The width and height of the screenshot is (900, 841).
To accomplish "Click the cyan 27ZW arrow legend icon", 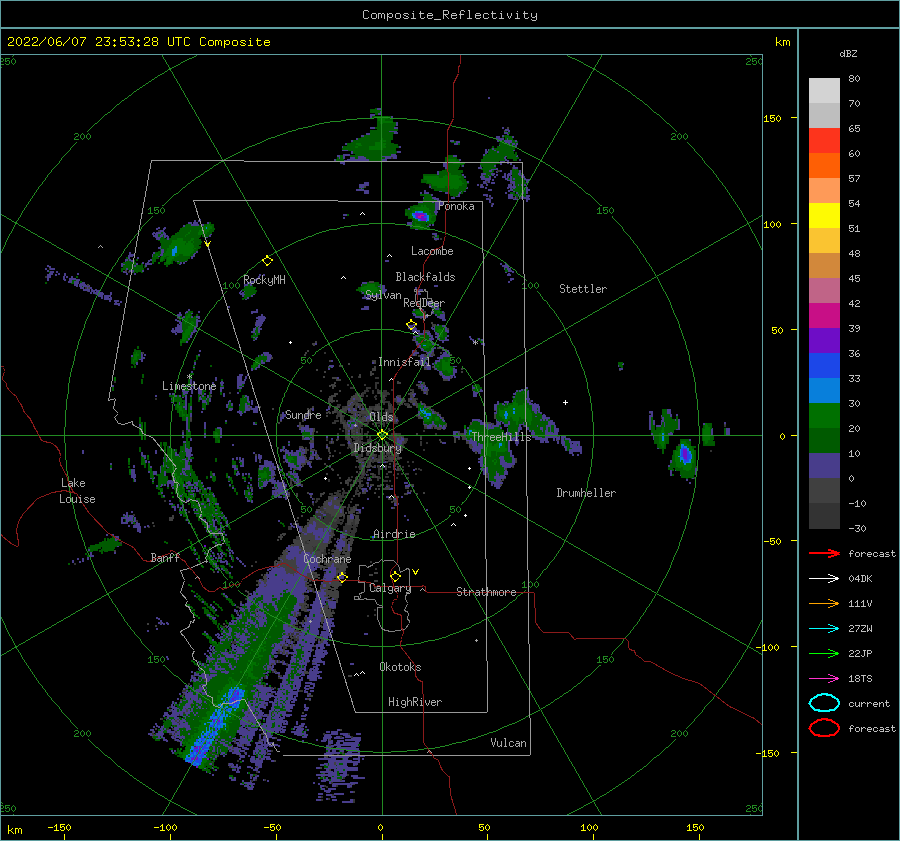I will (824, 629).
